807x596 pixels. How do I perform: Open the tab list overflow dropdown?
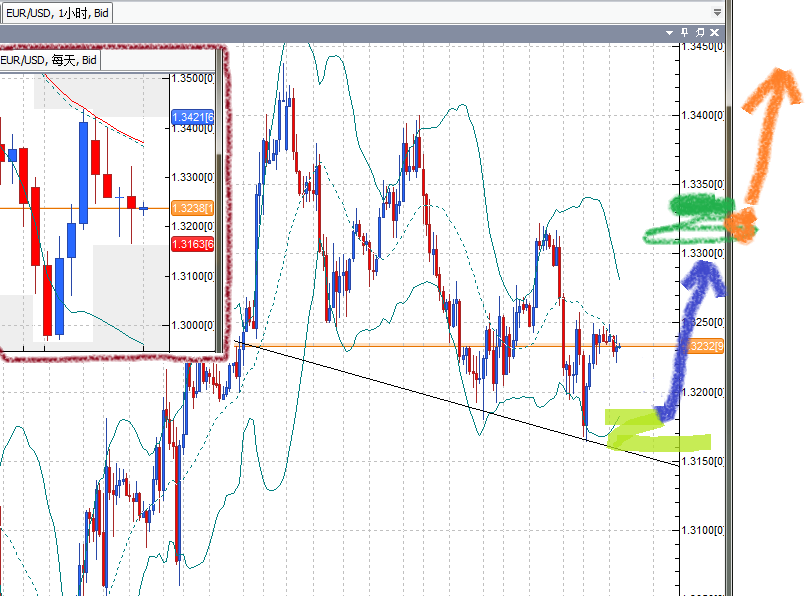pos(717,12)
